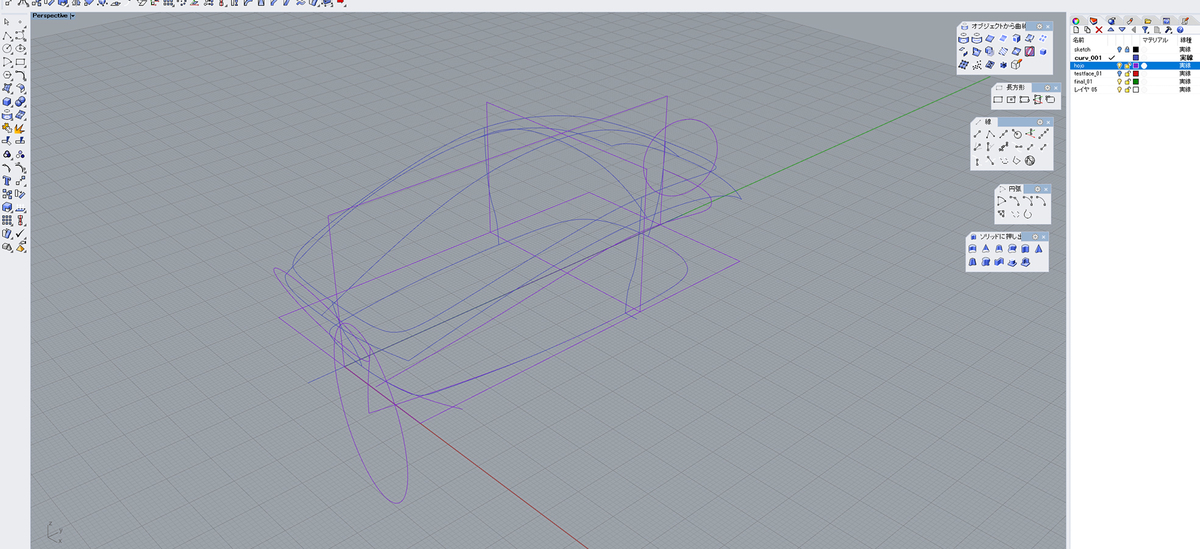This screenshot has width=1200, height=549.
Task: Click the grey left triangle in layer toolbar
Action: [1134, 30]
